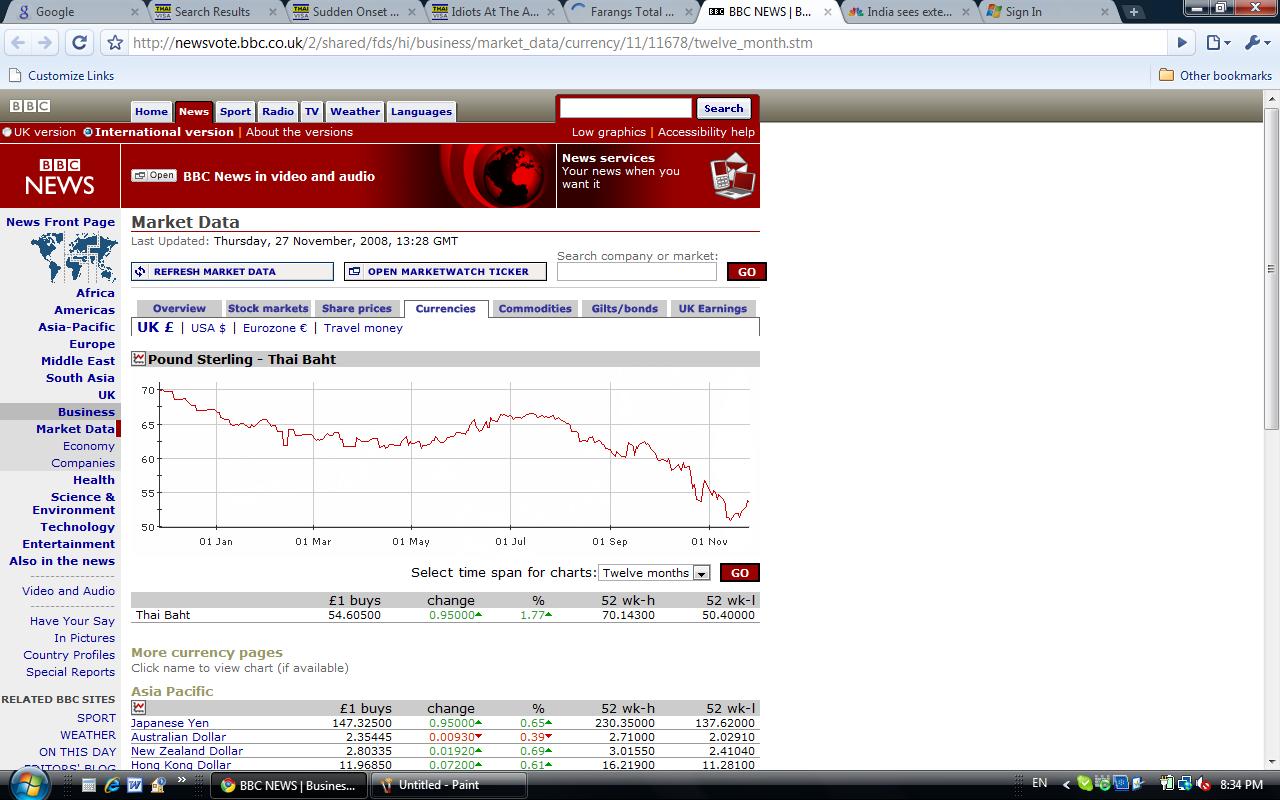The height and width of the screenshot is (800, 1280).
Task: Click GO beside the time span selector
Action: coord(740,573)
